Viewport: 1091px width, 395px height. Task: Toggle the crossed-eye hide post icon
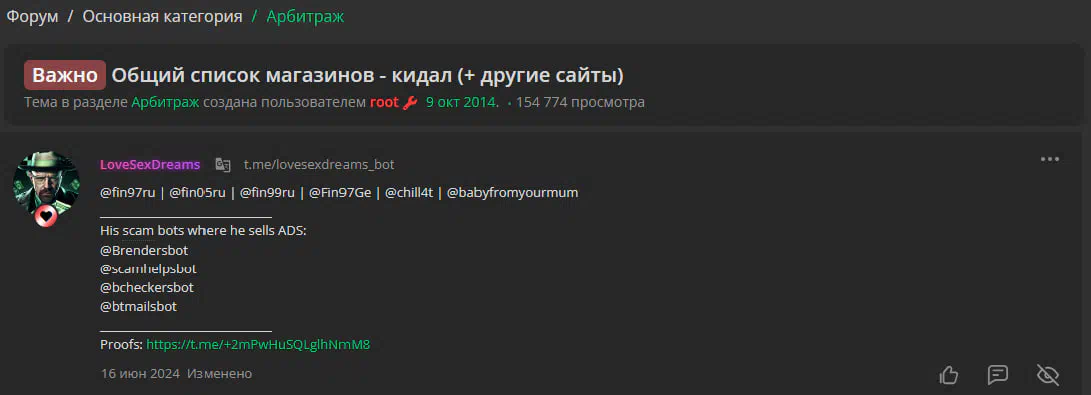click(x=1048, y=375)
